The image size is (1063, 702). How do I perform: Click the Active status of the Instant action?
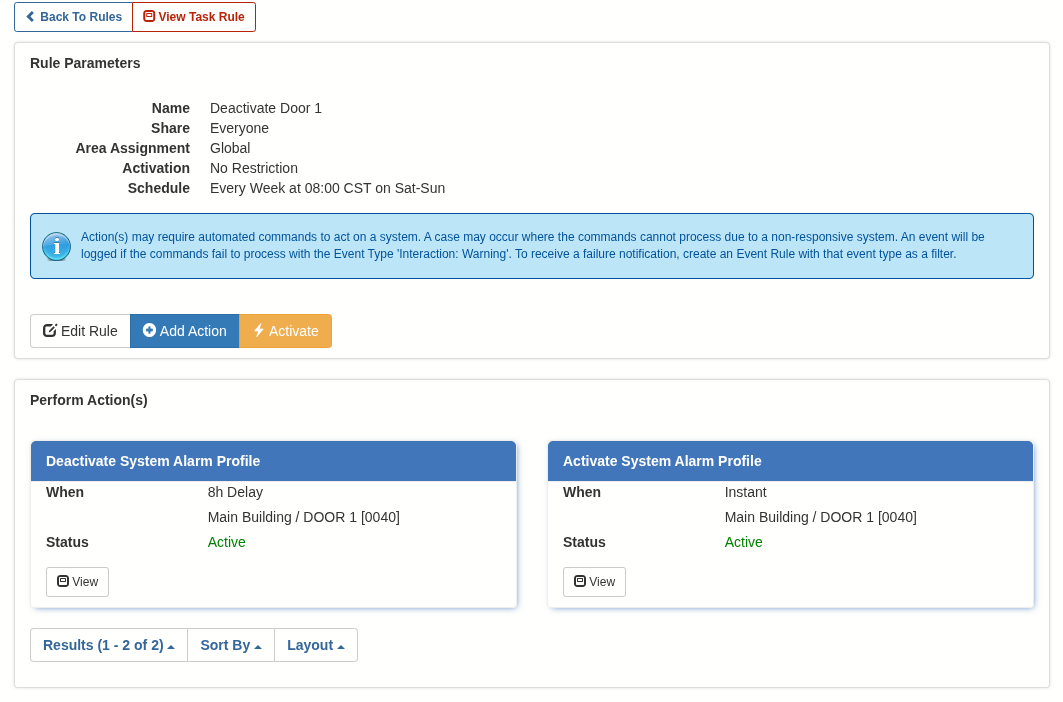[742, 542]
